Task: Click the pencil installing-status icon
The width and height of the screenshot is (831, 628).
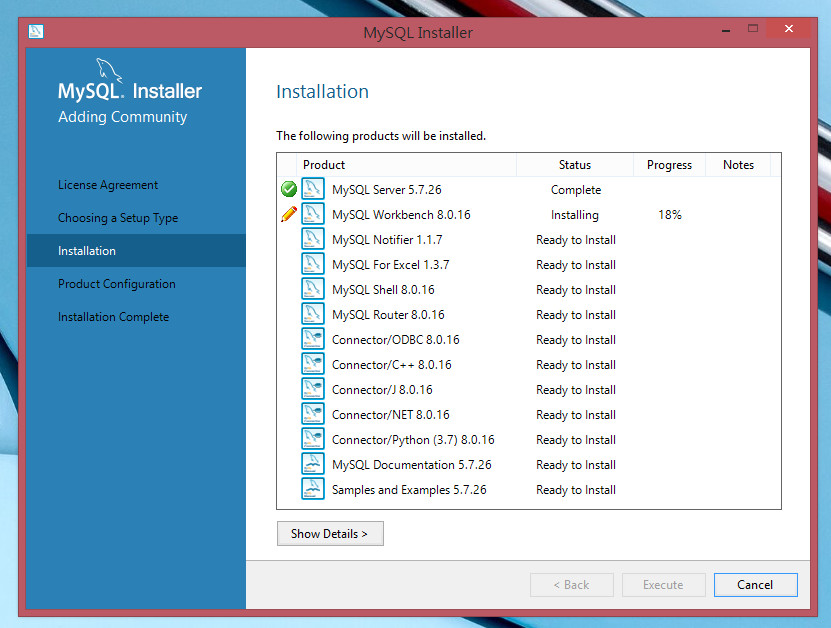Action: (289, 214)
